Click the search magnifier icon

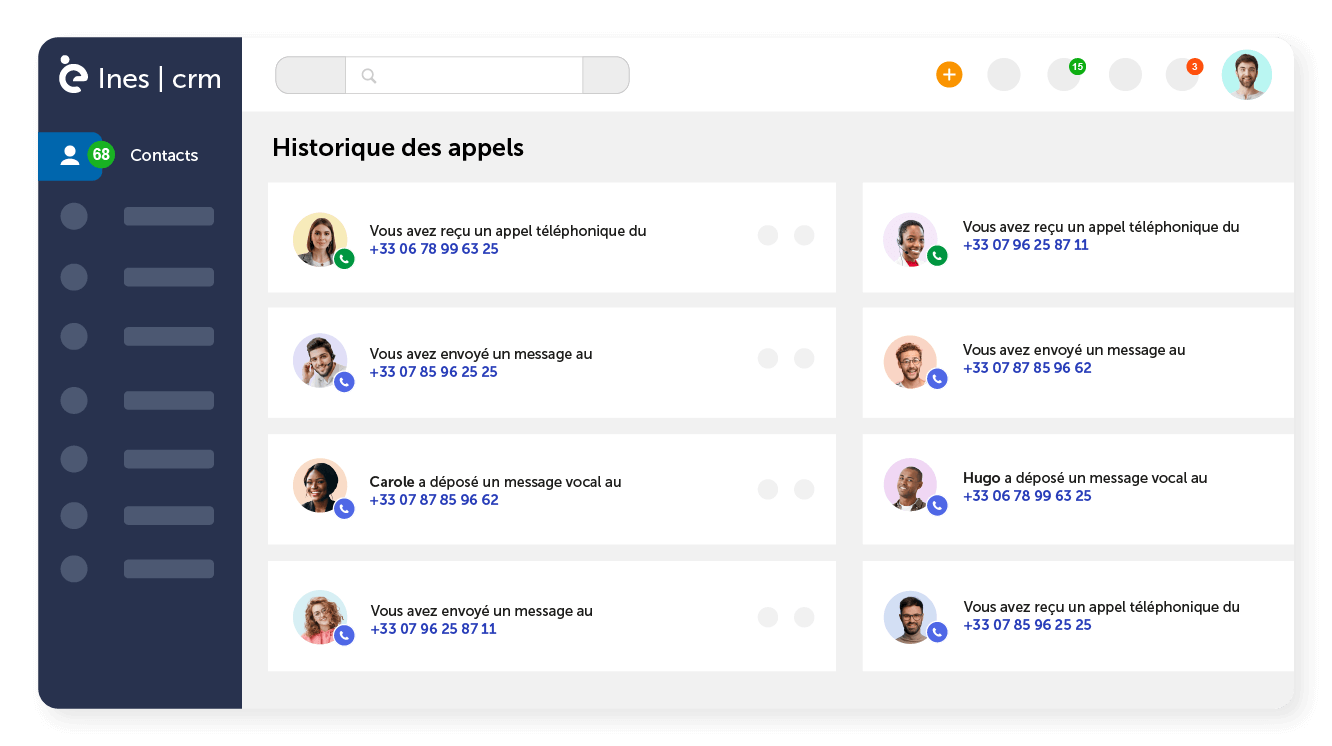pyautogui.click(x=369, y=75)
